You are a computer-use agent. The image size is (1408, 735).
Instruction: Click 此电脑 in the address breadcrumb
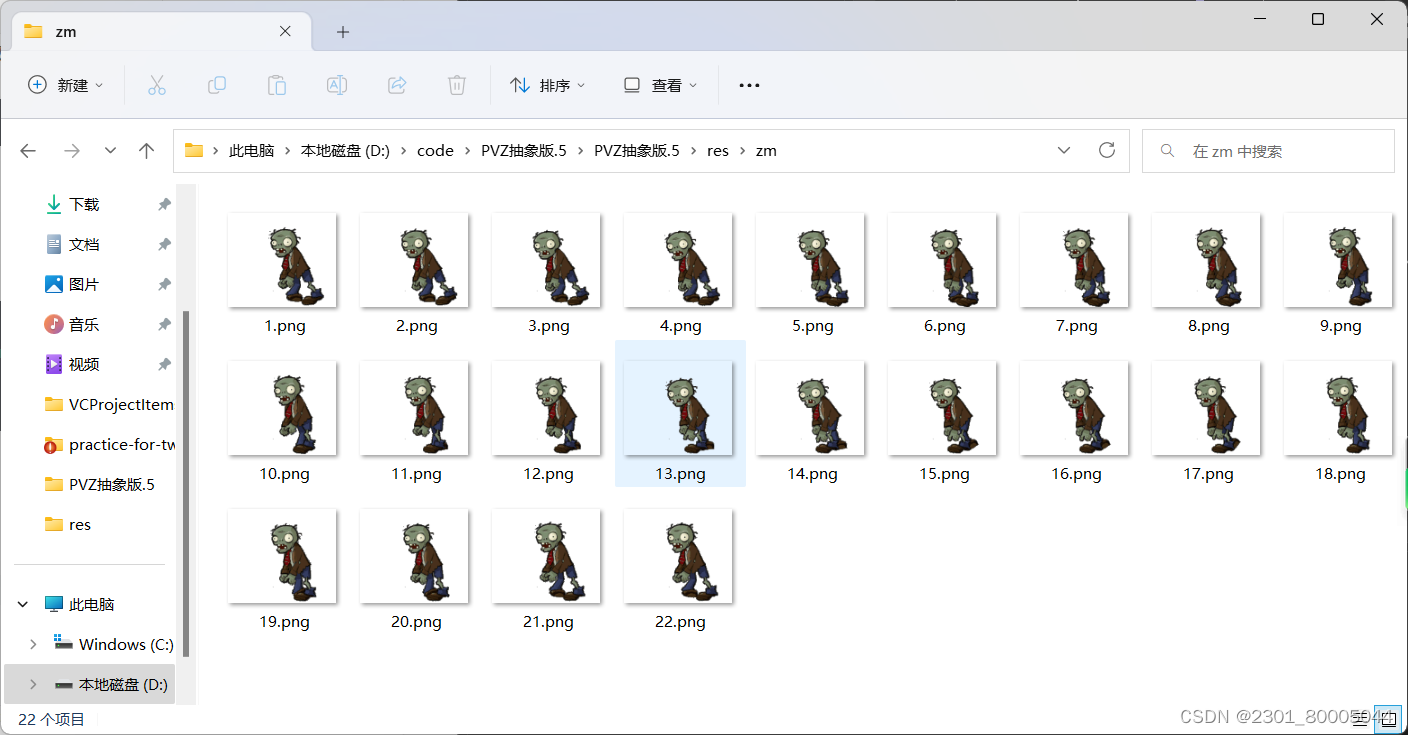tap(252, 151)
